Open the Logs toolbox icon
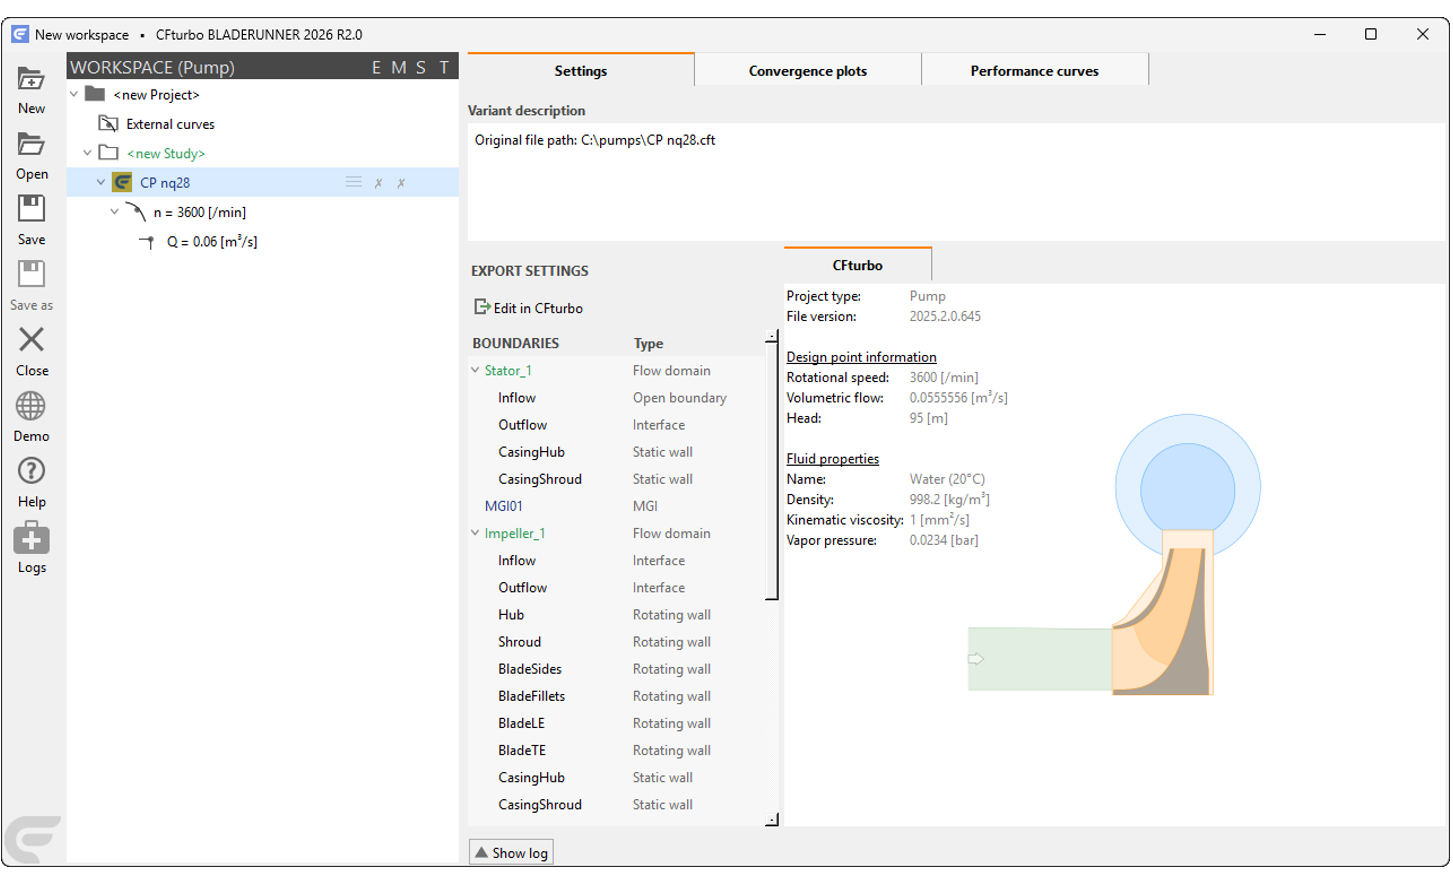Image resolution: width=1453 pixels, height=888 pixels. [x=31, y=538]
